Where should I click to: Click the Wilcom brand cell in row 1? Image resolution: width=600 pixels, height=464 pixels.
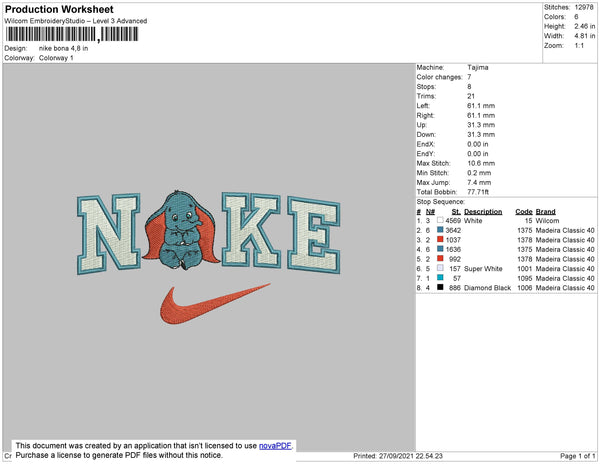click(547, 221)
